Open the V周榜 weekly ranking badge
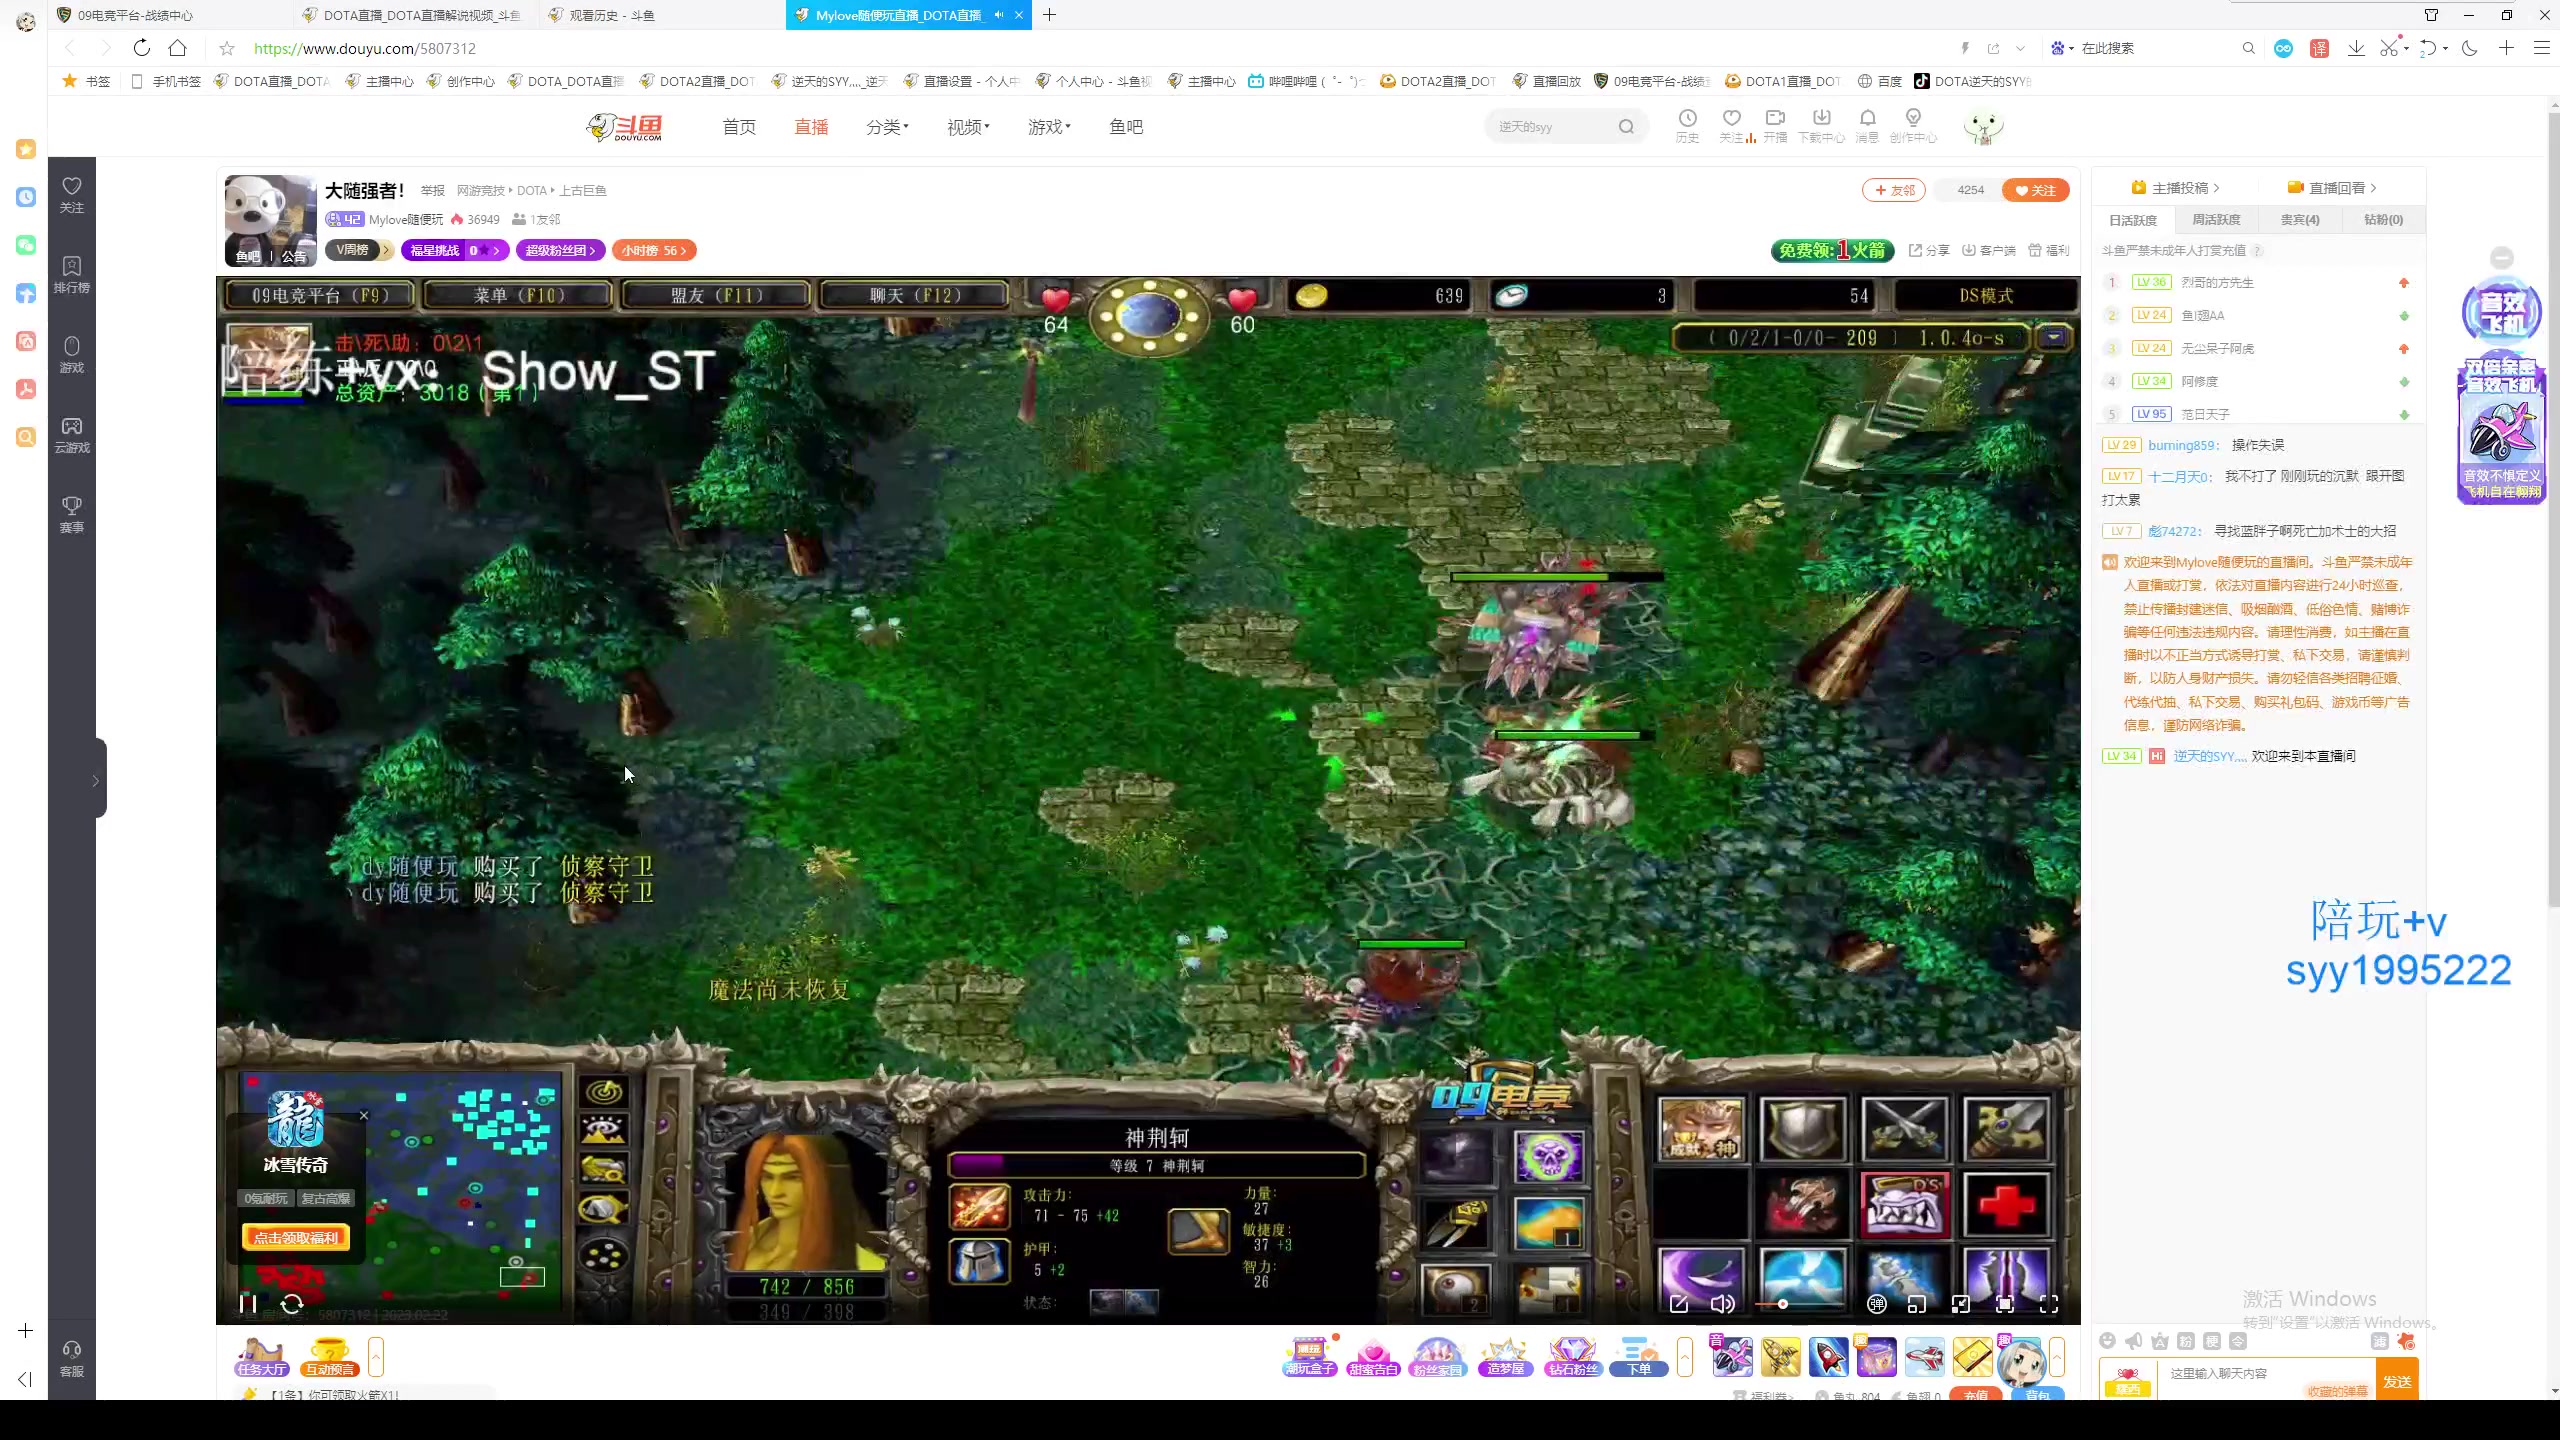 [358, 250]
